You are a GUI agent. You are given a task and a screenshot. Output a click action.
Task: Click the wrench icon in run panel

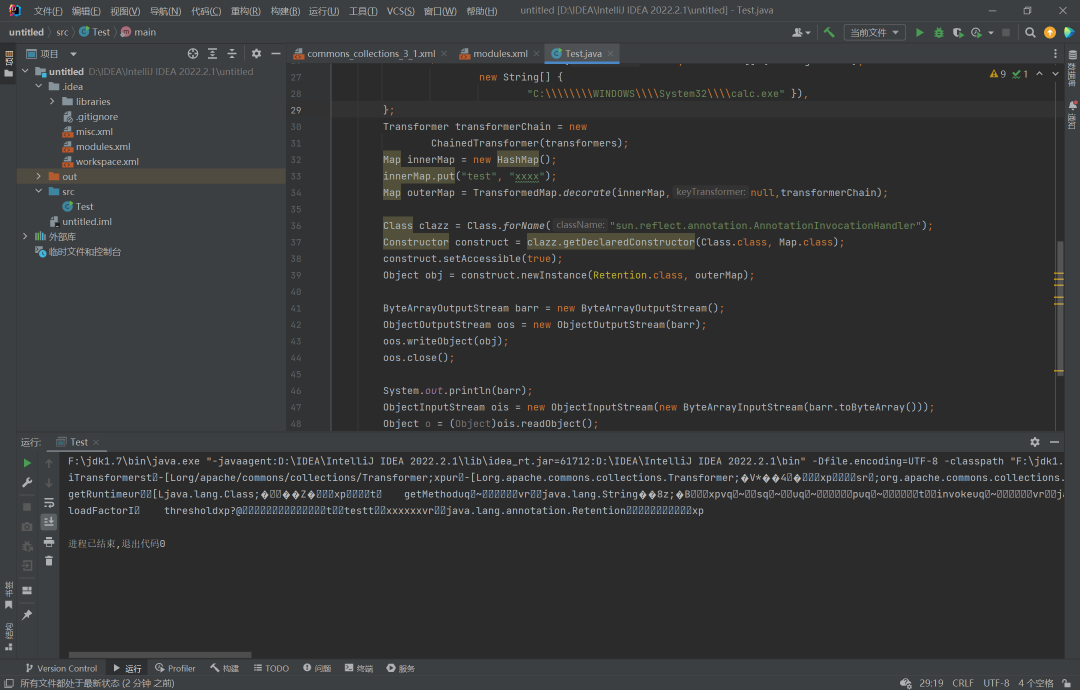click(27, 483)
